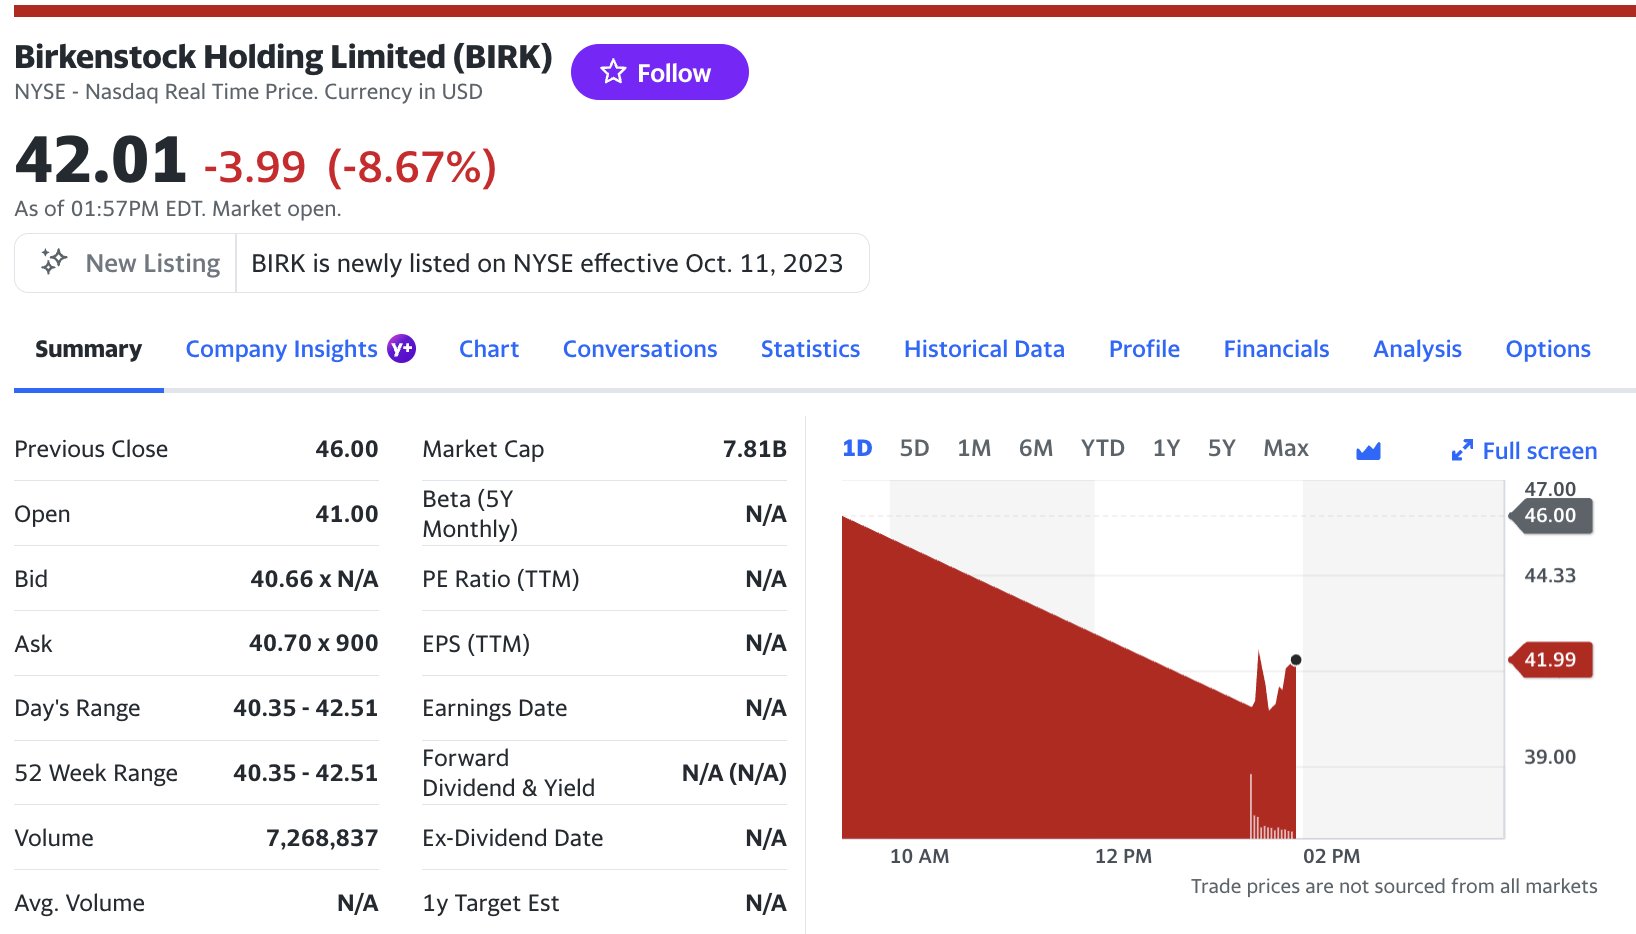View the Historical Data tab
This screenshot has width=1636, height=934.
point(984,349)
